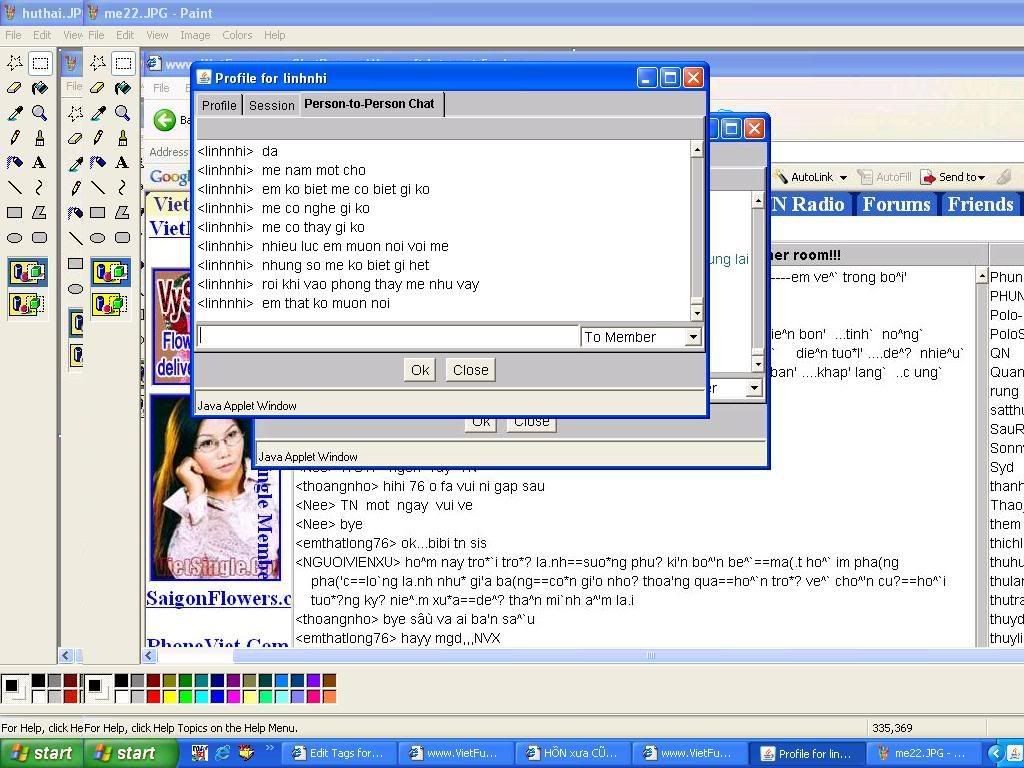Screen dimensions: 1024x768
Task: Choose the Curve tool in leftmost toolbox
Action: click(x=40, y=188)
